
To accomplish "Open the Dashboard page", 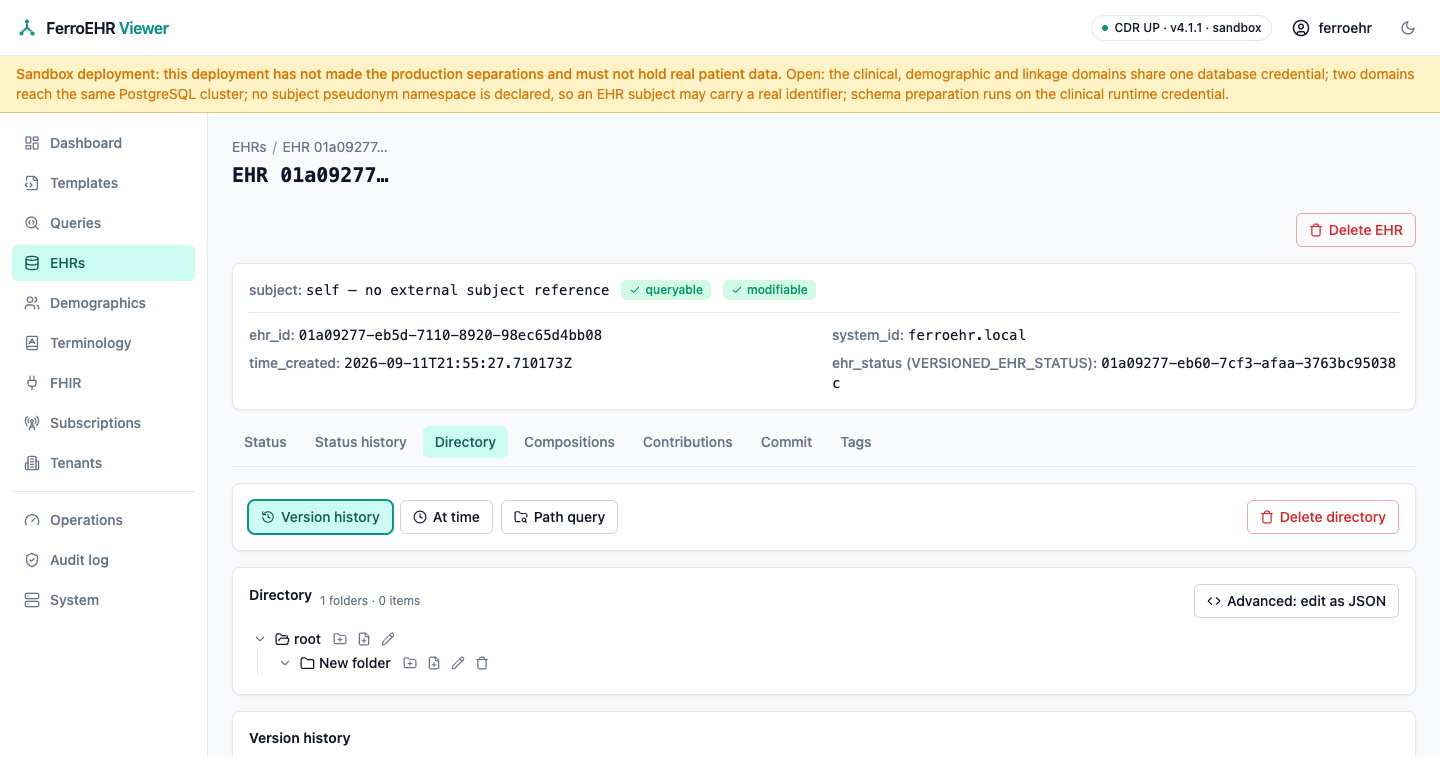I will [103, 143].
